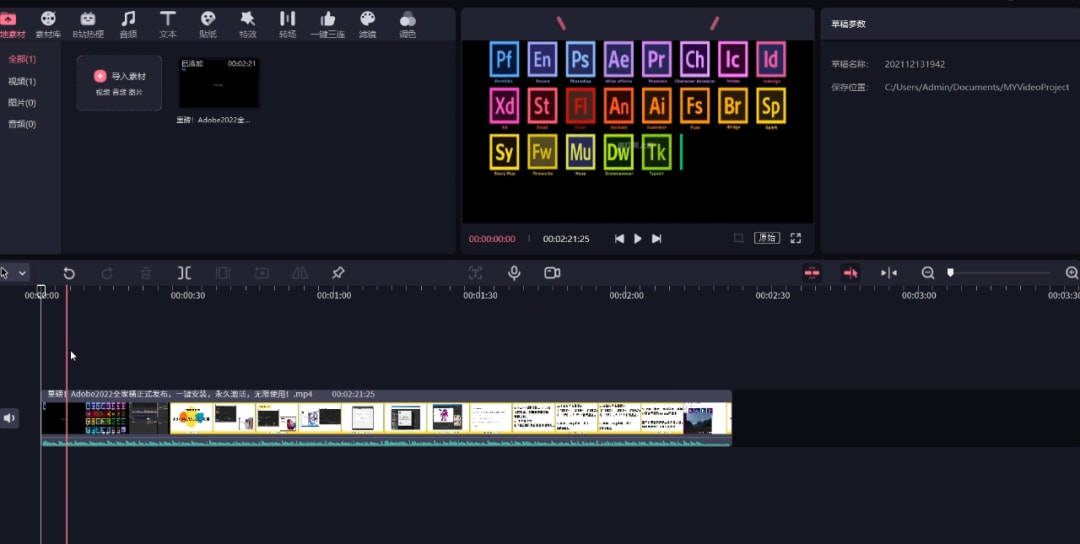Select the pointer selection tool
The image size is (1080, 544).
[x=6, y=273]
